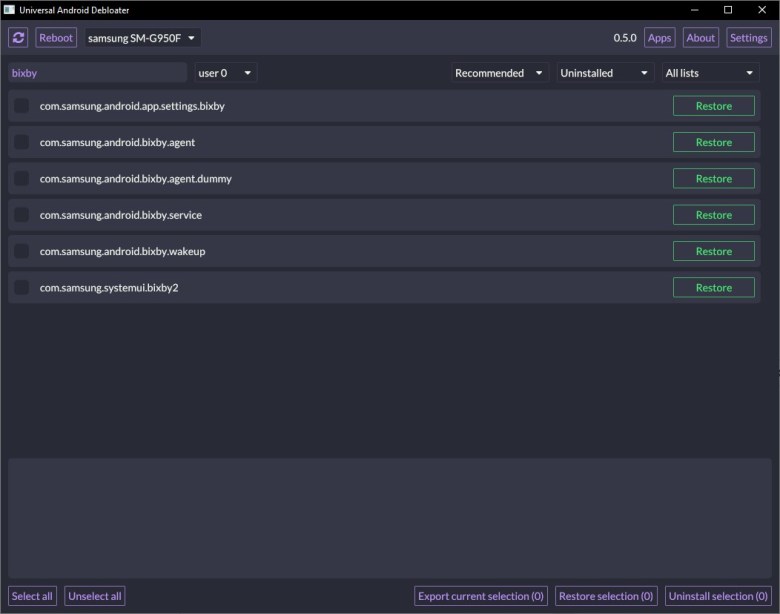Go to Settings
Image resolution: width=780 pixels, height=614 pixels.
[749, 38]
